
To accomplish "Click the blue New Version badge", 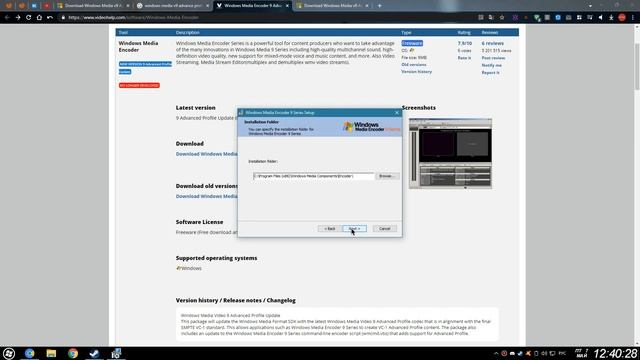I will click(x=145, y=68).
